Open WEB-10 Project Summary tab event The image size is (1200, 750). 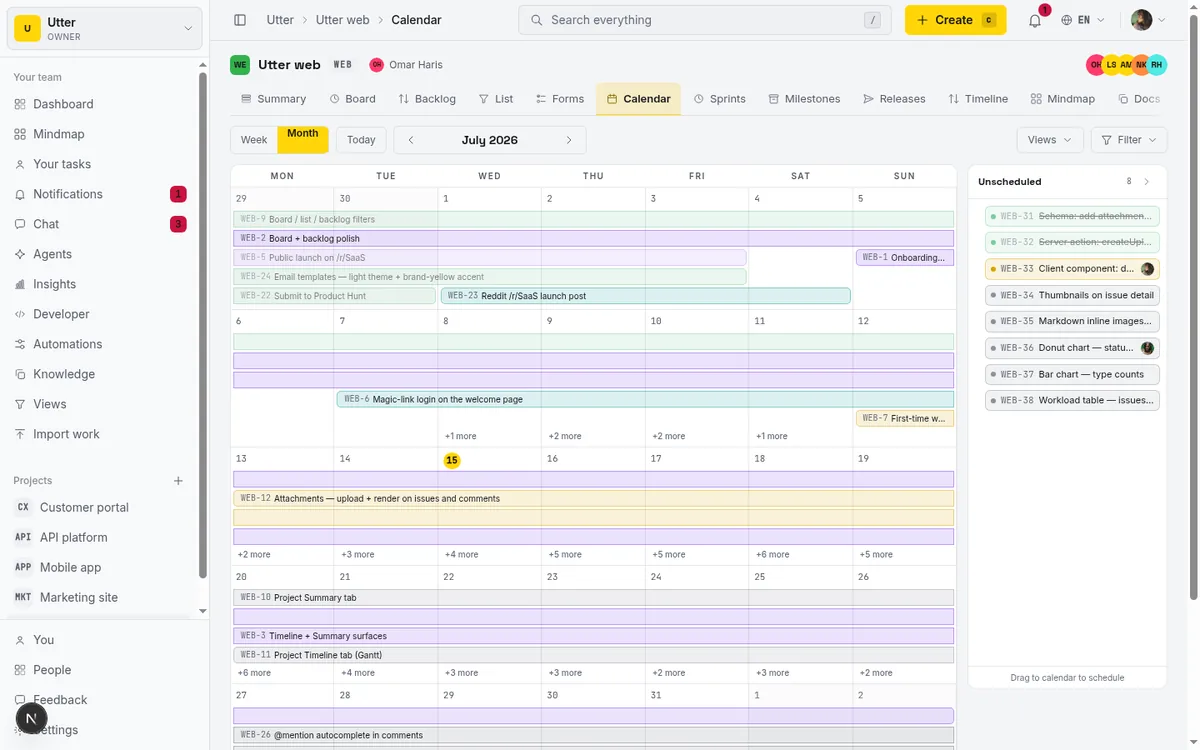(594, 597)
